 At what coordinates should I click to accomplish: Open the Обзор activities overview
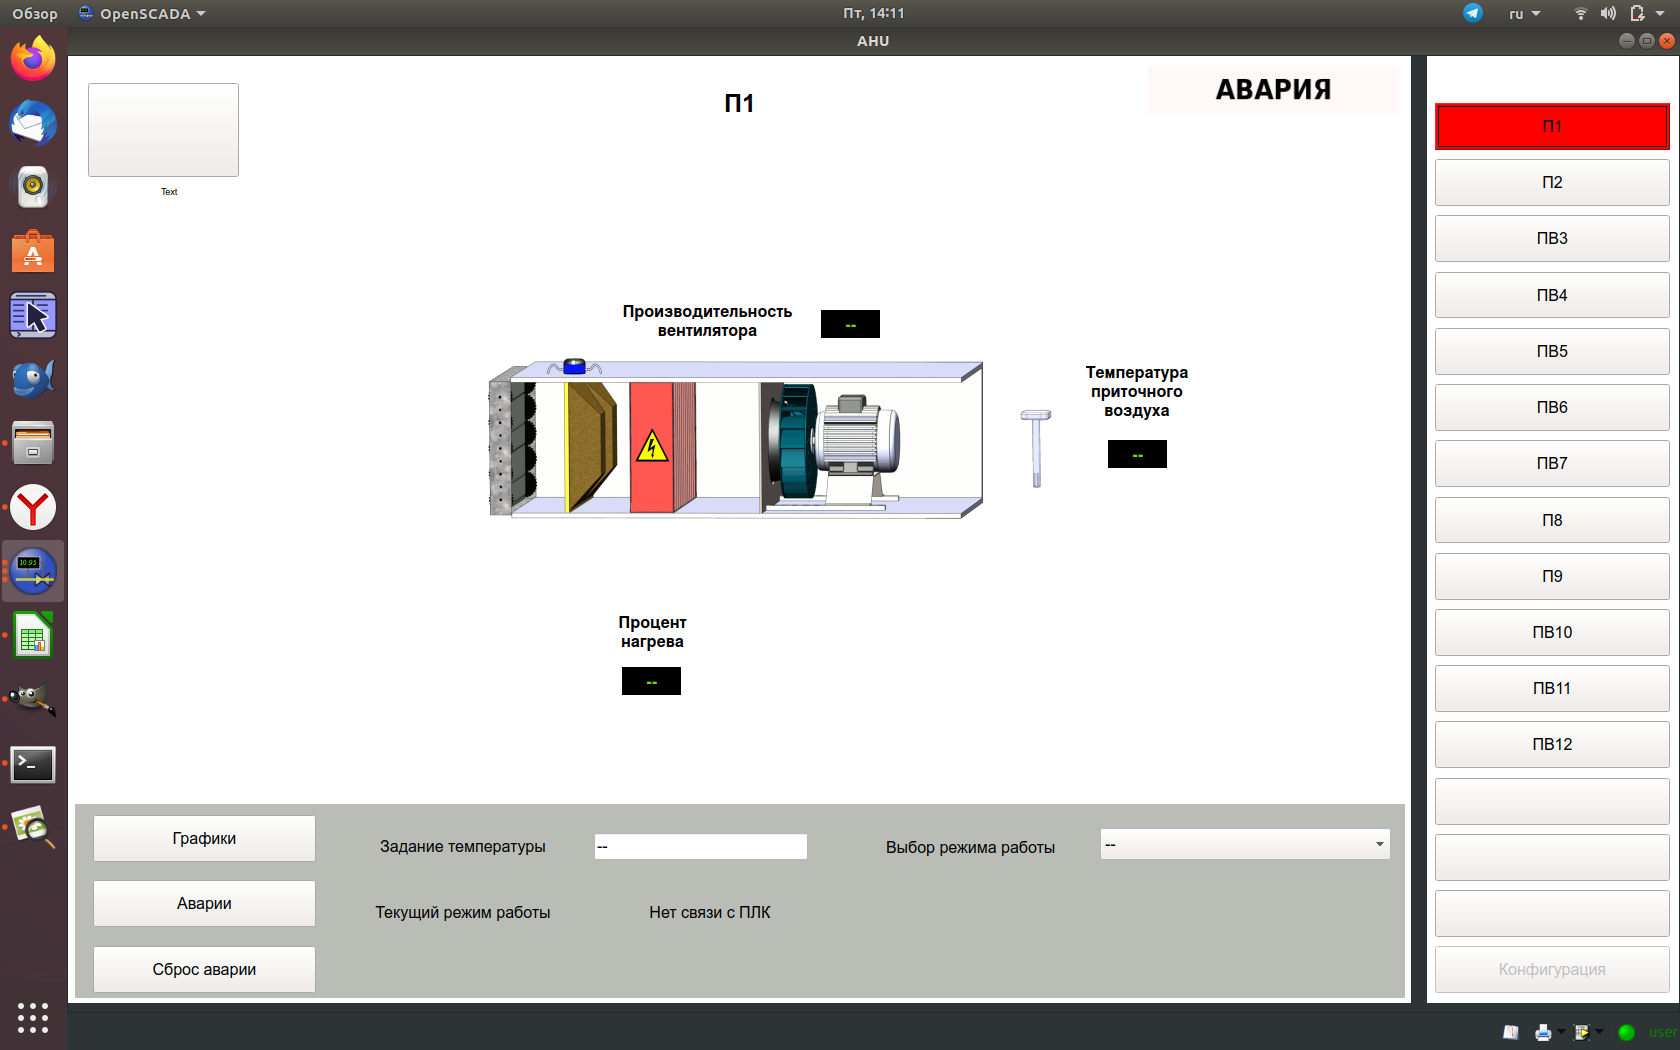pyautogui.click(x=35, y=14)
